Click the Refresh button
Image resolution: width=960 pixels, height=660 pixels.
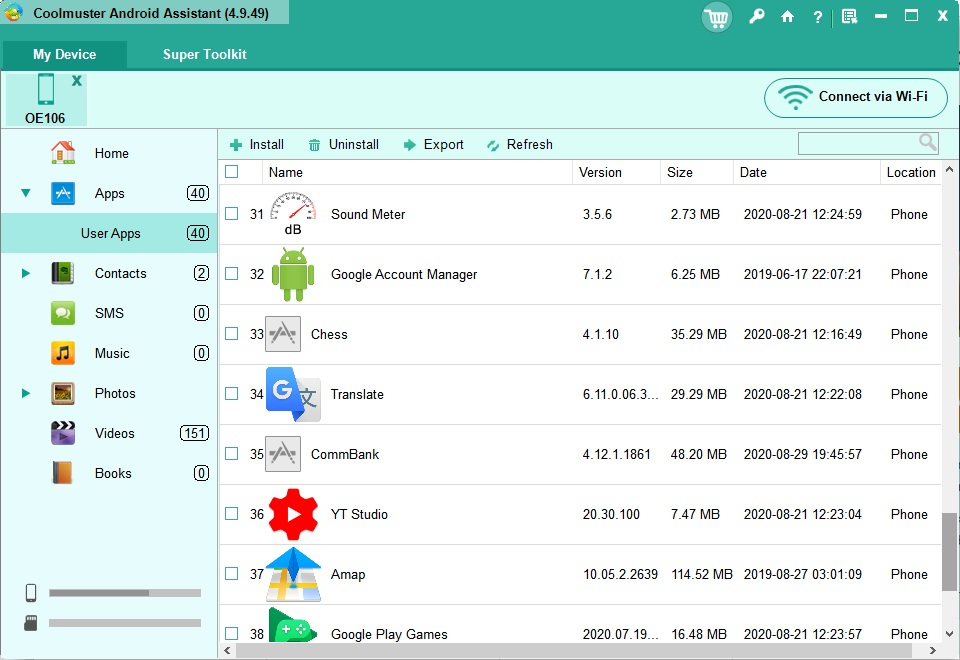pyautogui.click(x=520, y=144)
